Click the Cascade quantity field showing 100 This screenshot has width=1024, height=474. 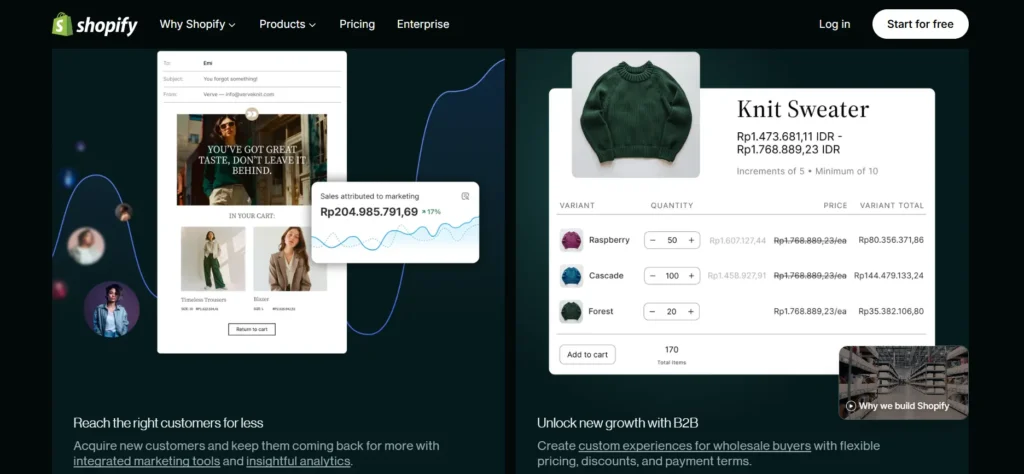click(x=672, y=276)
